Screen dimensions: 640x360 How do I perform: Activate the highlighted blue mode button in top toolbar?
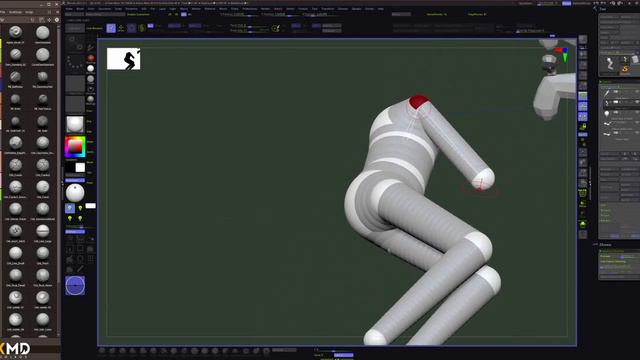tap(111, 28)
